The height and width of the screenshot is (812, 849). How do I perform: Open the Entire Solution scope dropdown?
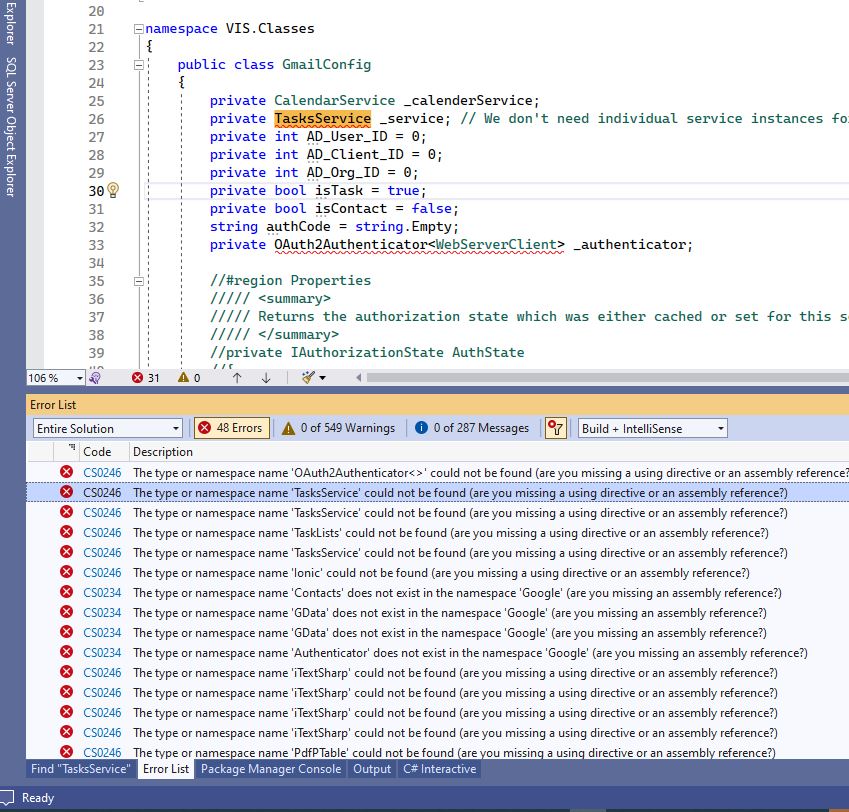[x=107, y=427]
